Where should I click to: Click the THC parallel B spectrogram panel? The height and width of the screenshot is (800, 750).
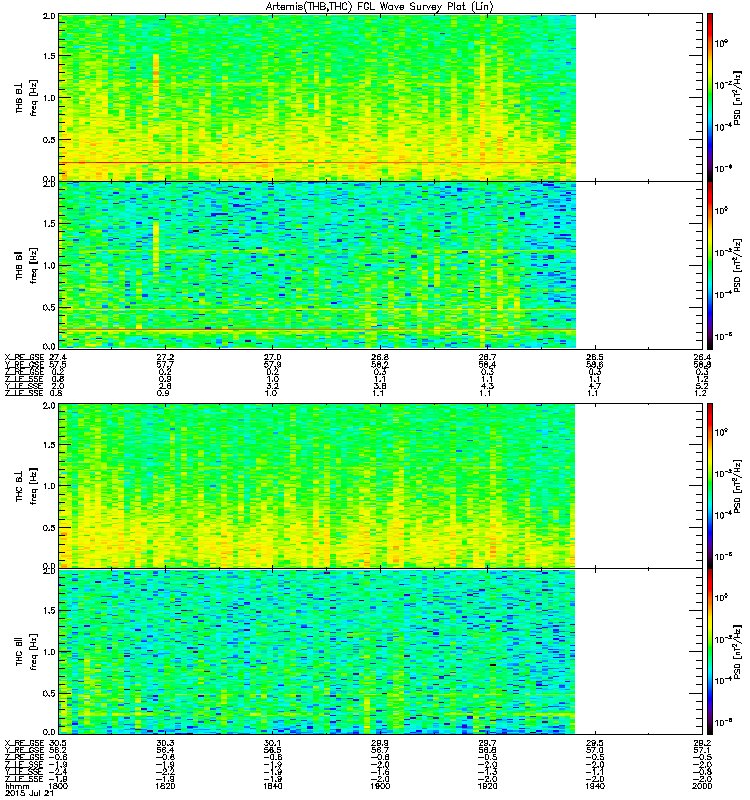(381, 652)
